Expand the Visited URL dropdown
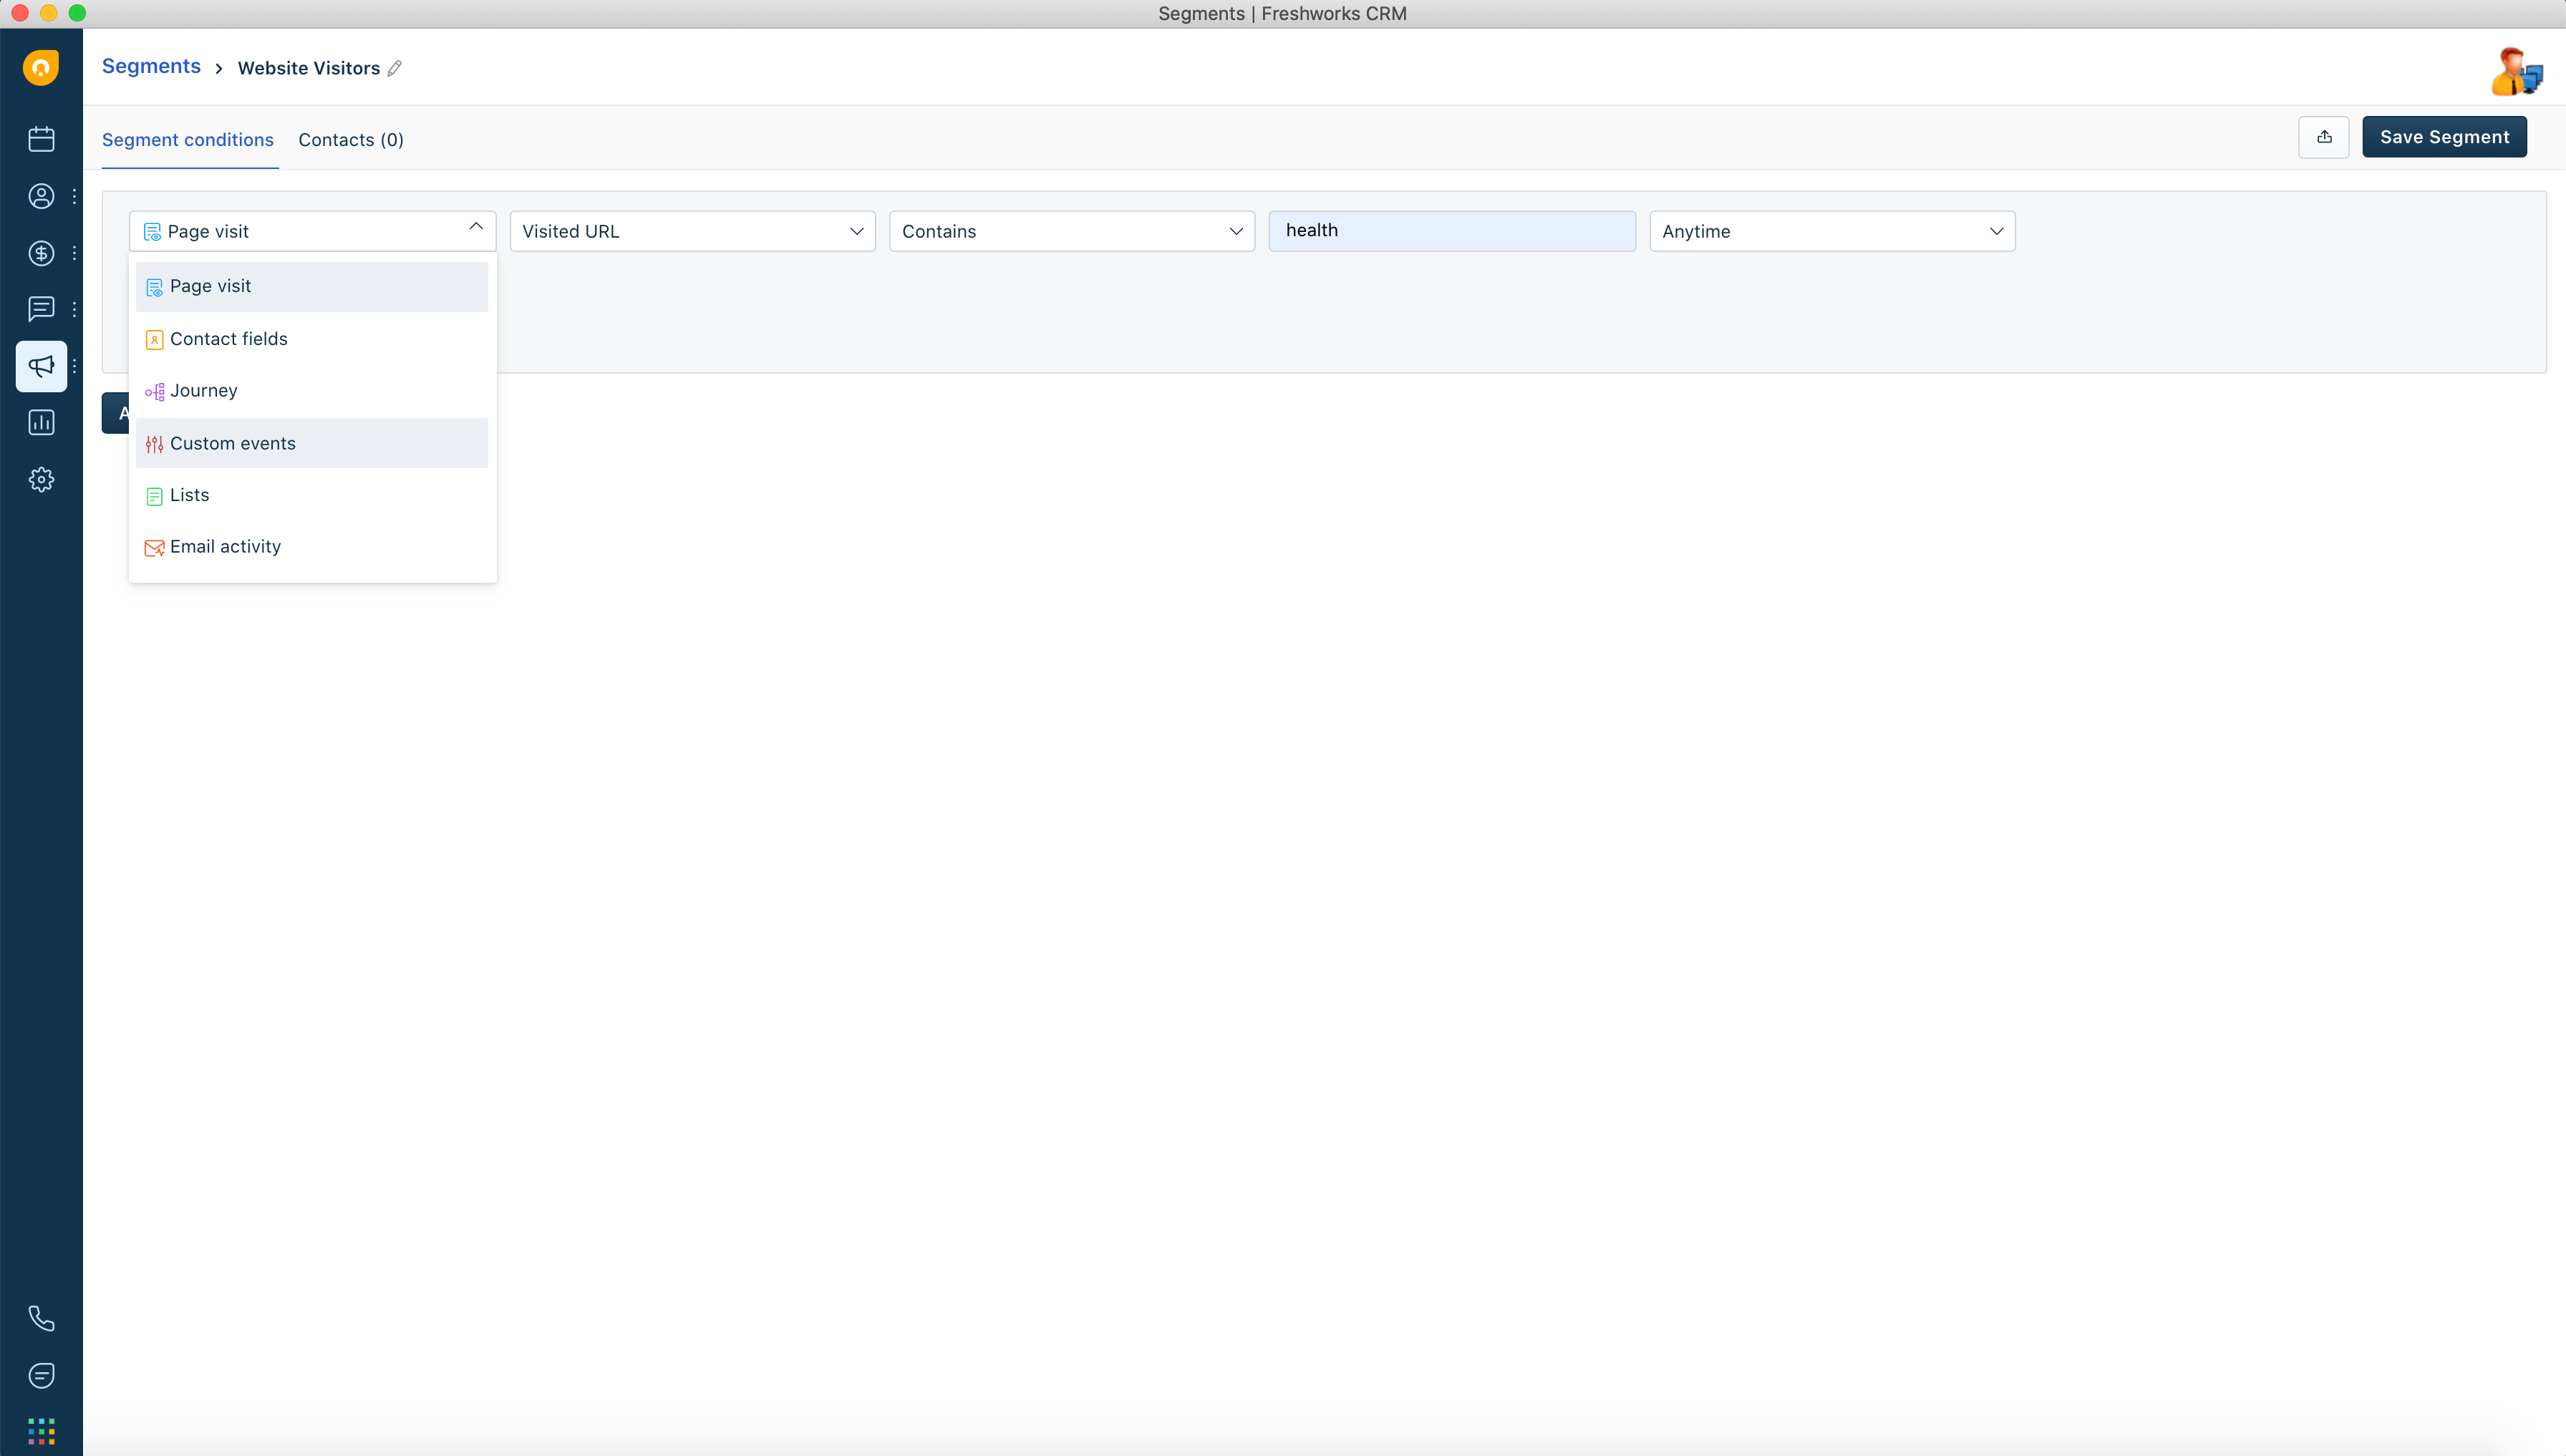2566x1456 pixels. pyautogui.click(x=692, y=231)
